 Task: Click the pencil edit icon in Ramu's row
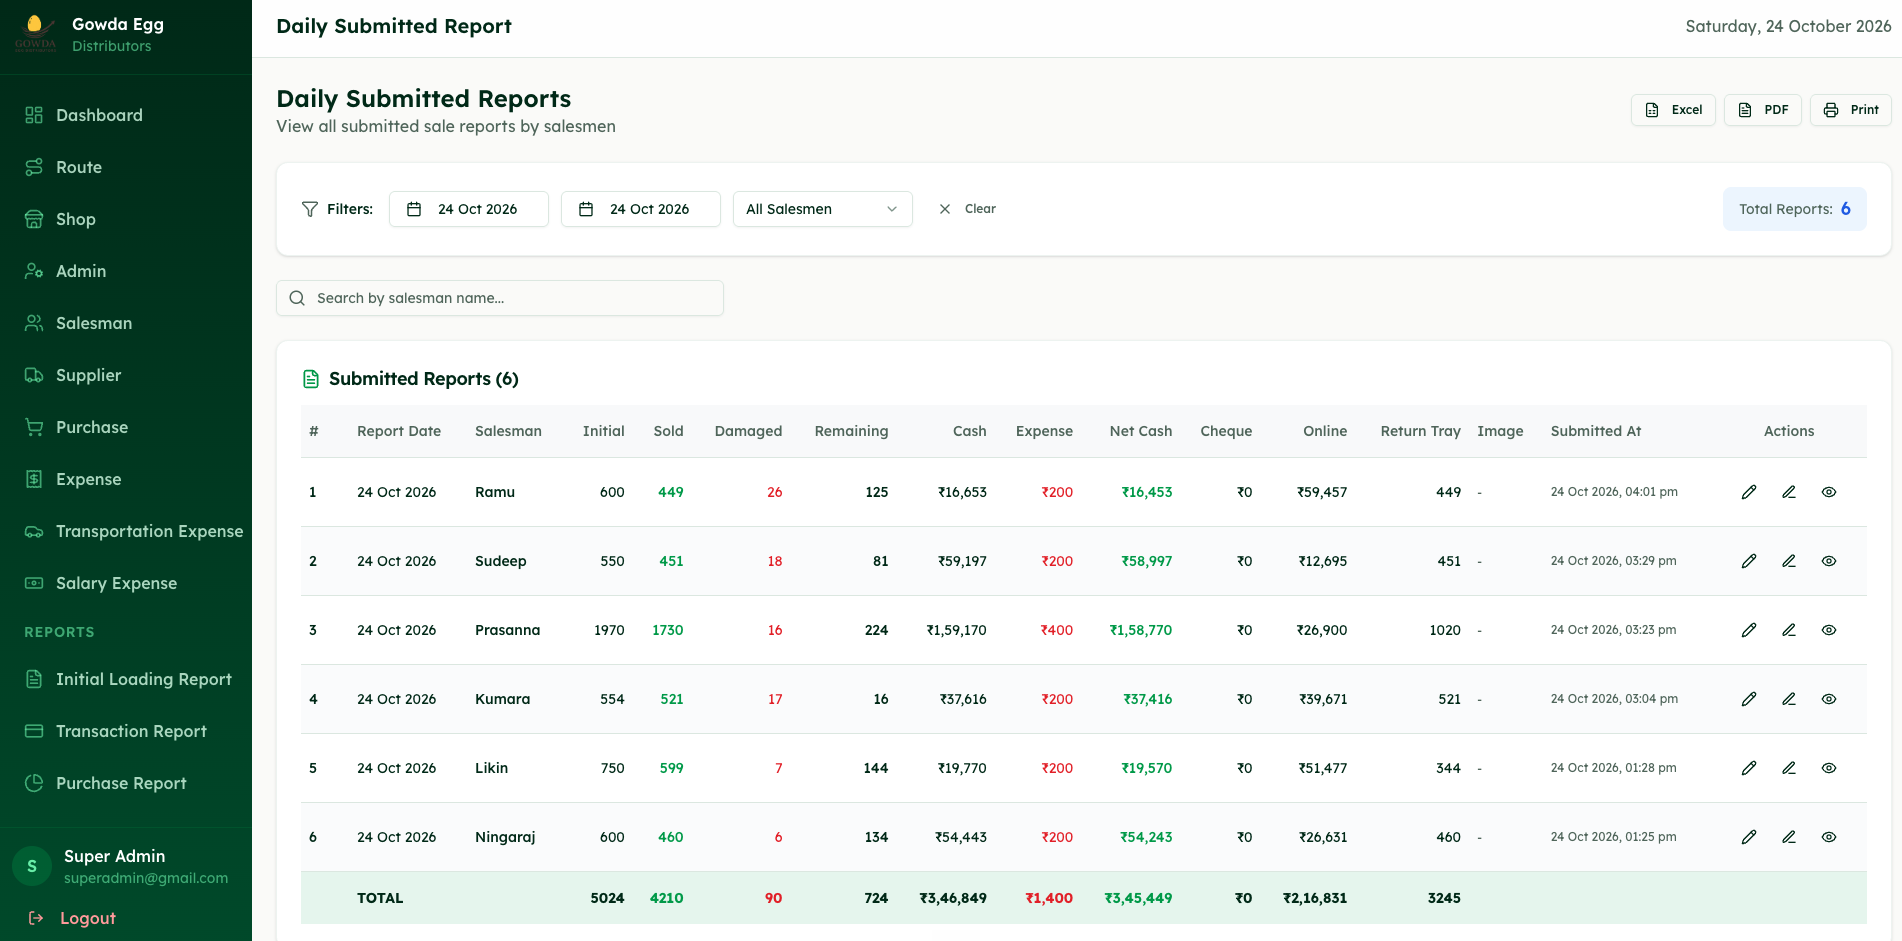1749,492
